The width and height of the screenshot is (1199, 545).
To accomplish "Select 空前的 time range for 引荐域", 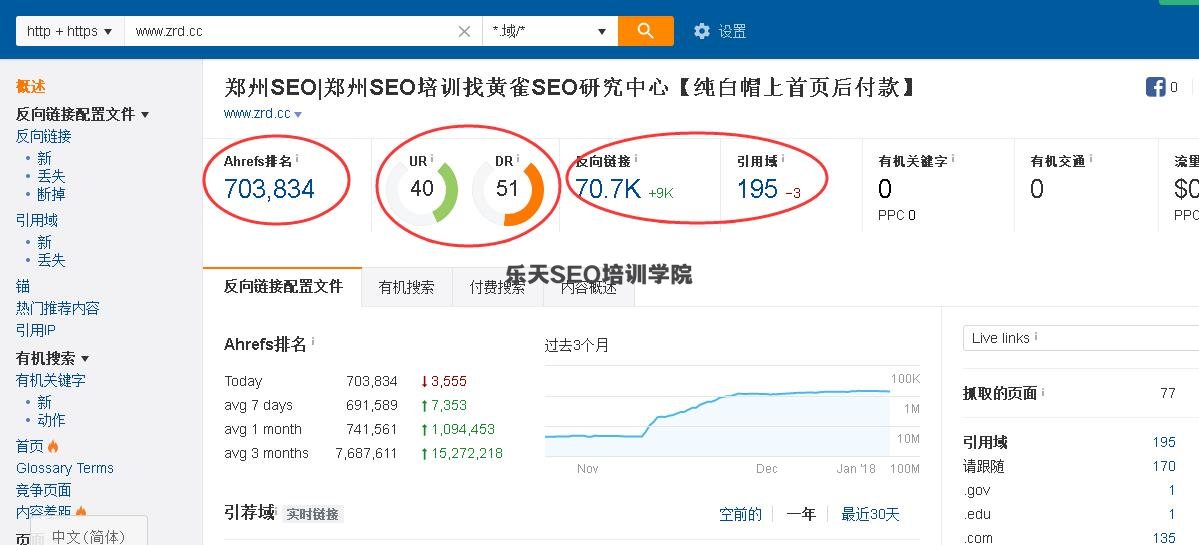I will [x=740, y=514].
